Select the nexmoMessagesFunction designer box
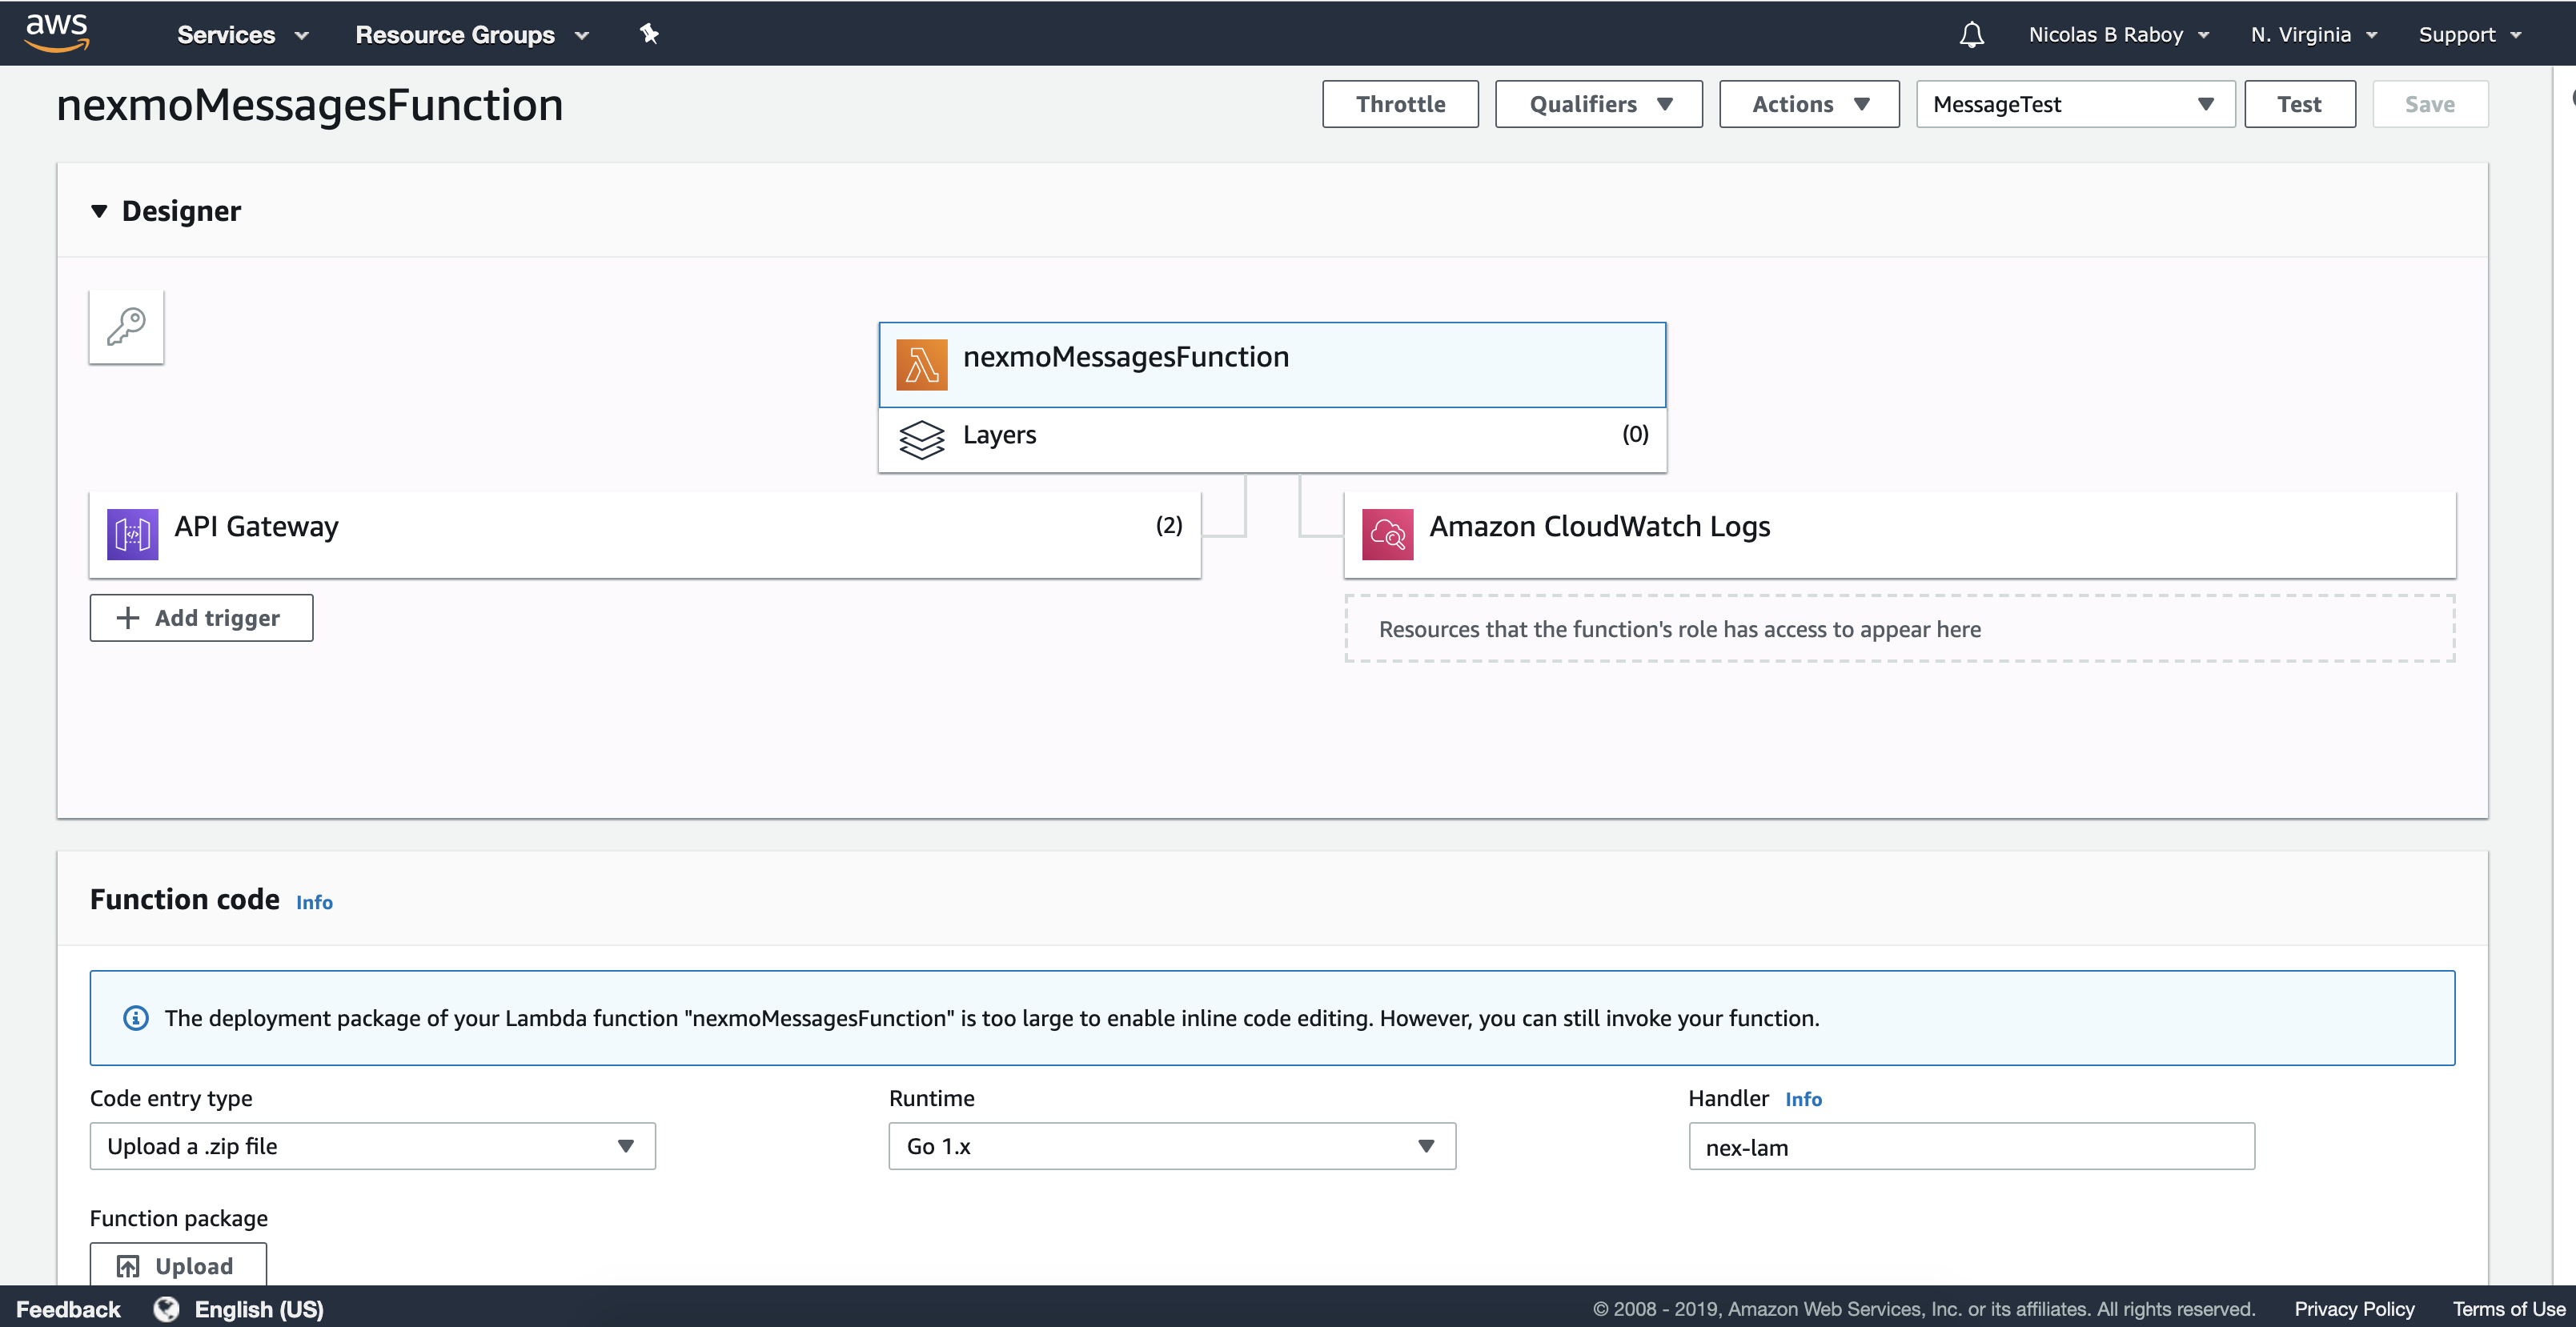Screen dimensions: 2576x1327 pyautogui.click(x=1272, y=364)
